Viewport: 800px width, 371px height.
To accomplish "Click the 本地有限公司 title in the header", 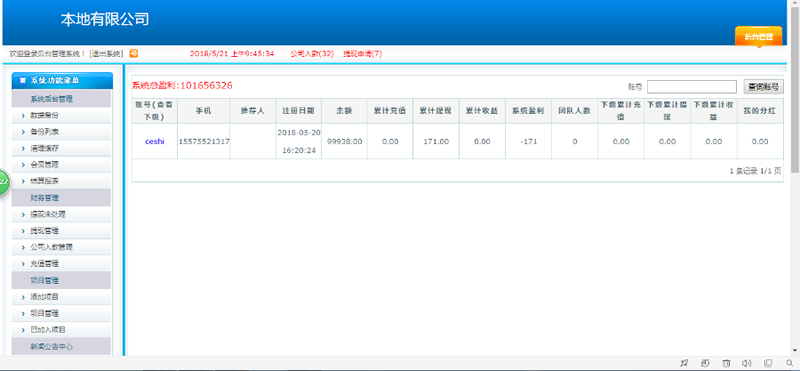I will pos(105,19).
